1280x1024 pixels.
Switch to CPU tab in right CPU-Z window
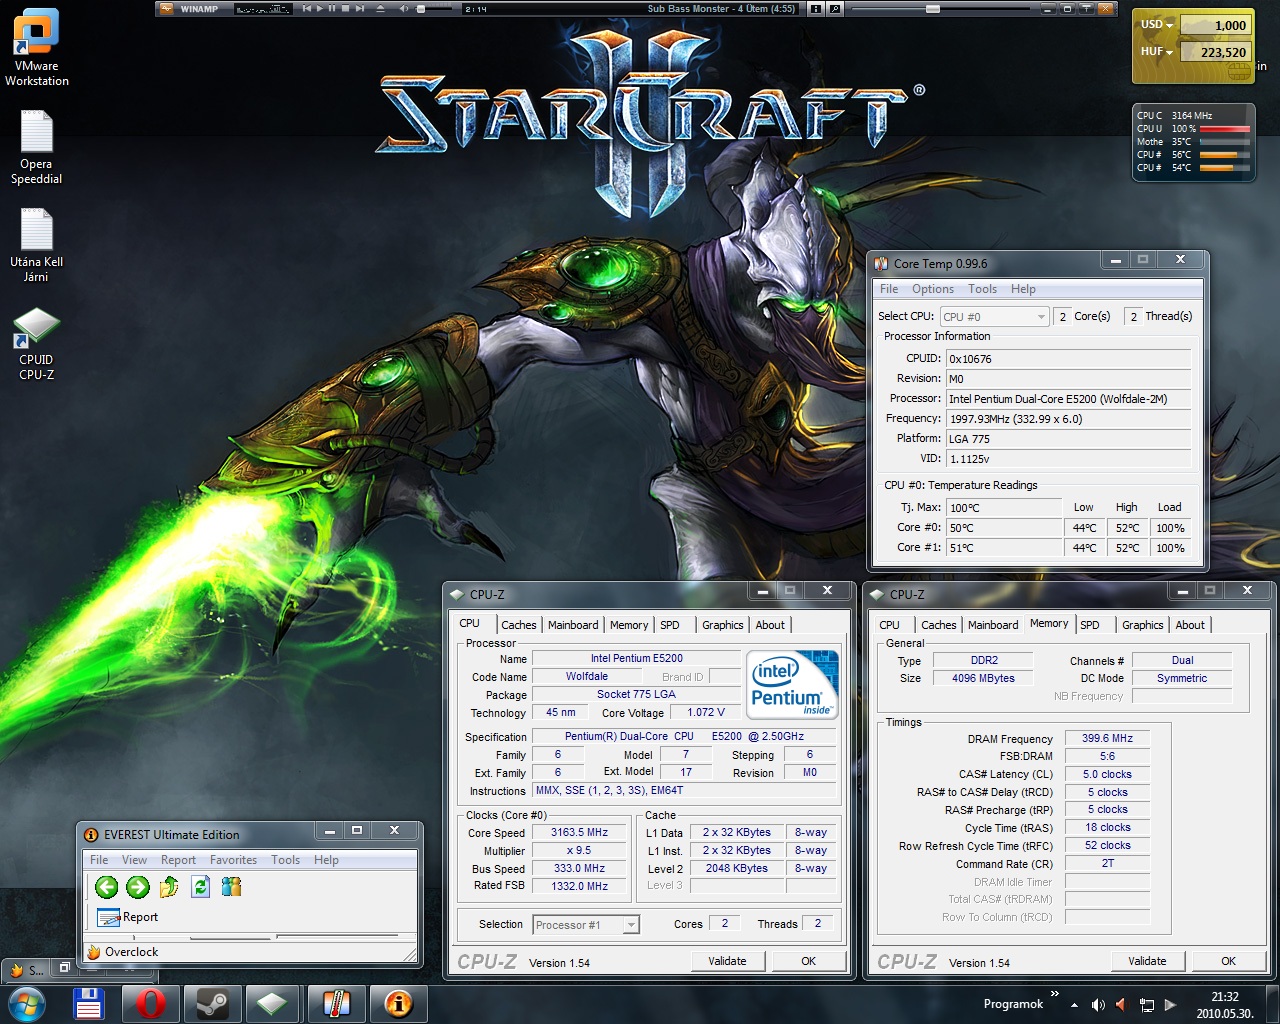[x=889, y=625]
